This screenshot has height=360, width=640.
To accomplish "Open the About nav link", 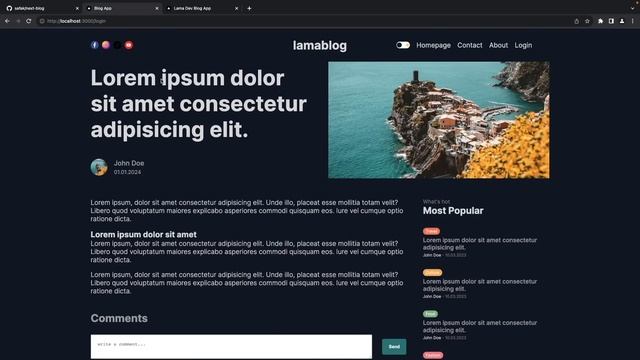I will (x=498, y=45).
